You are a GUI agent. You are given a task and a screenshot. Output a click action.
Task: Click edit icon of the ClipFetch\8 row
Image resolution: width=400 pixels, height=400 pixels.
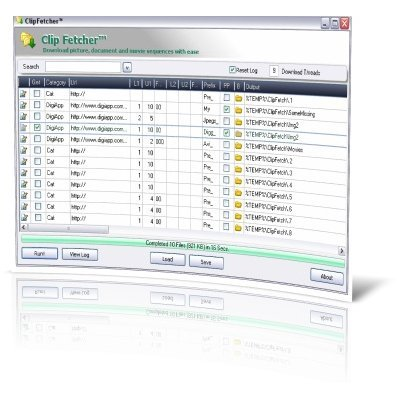pyautogui.click(x=24, y=218)
